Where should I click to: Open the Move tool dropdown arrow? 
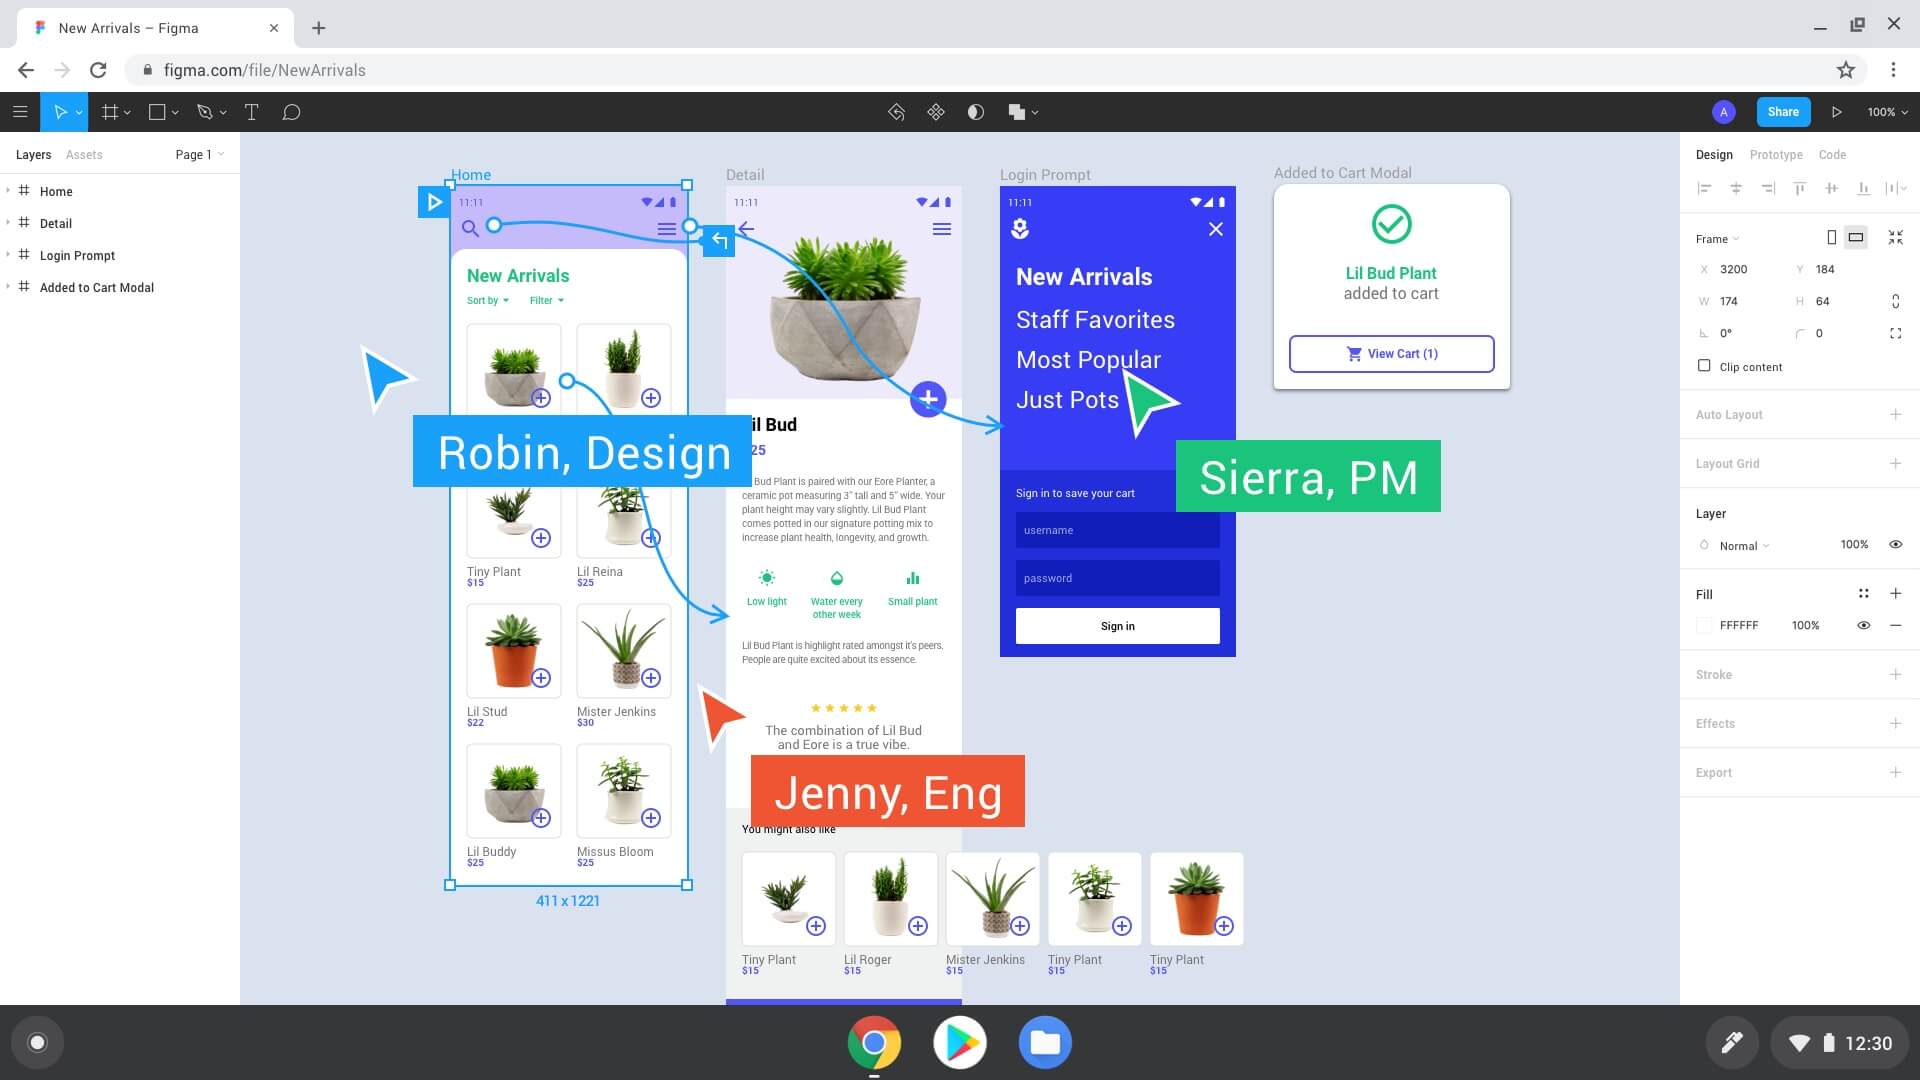pyautogui.click(x=79, y=113)
